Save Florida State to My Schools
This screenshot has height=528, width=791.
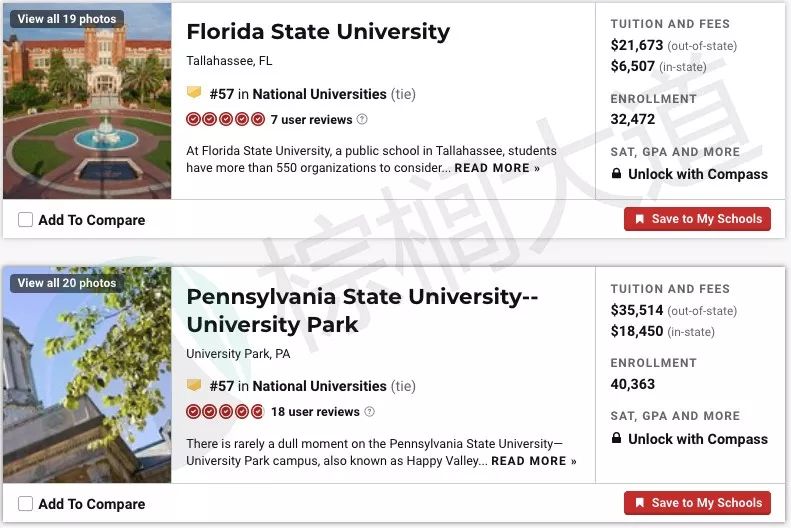click(x=697, y=219)
